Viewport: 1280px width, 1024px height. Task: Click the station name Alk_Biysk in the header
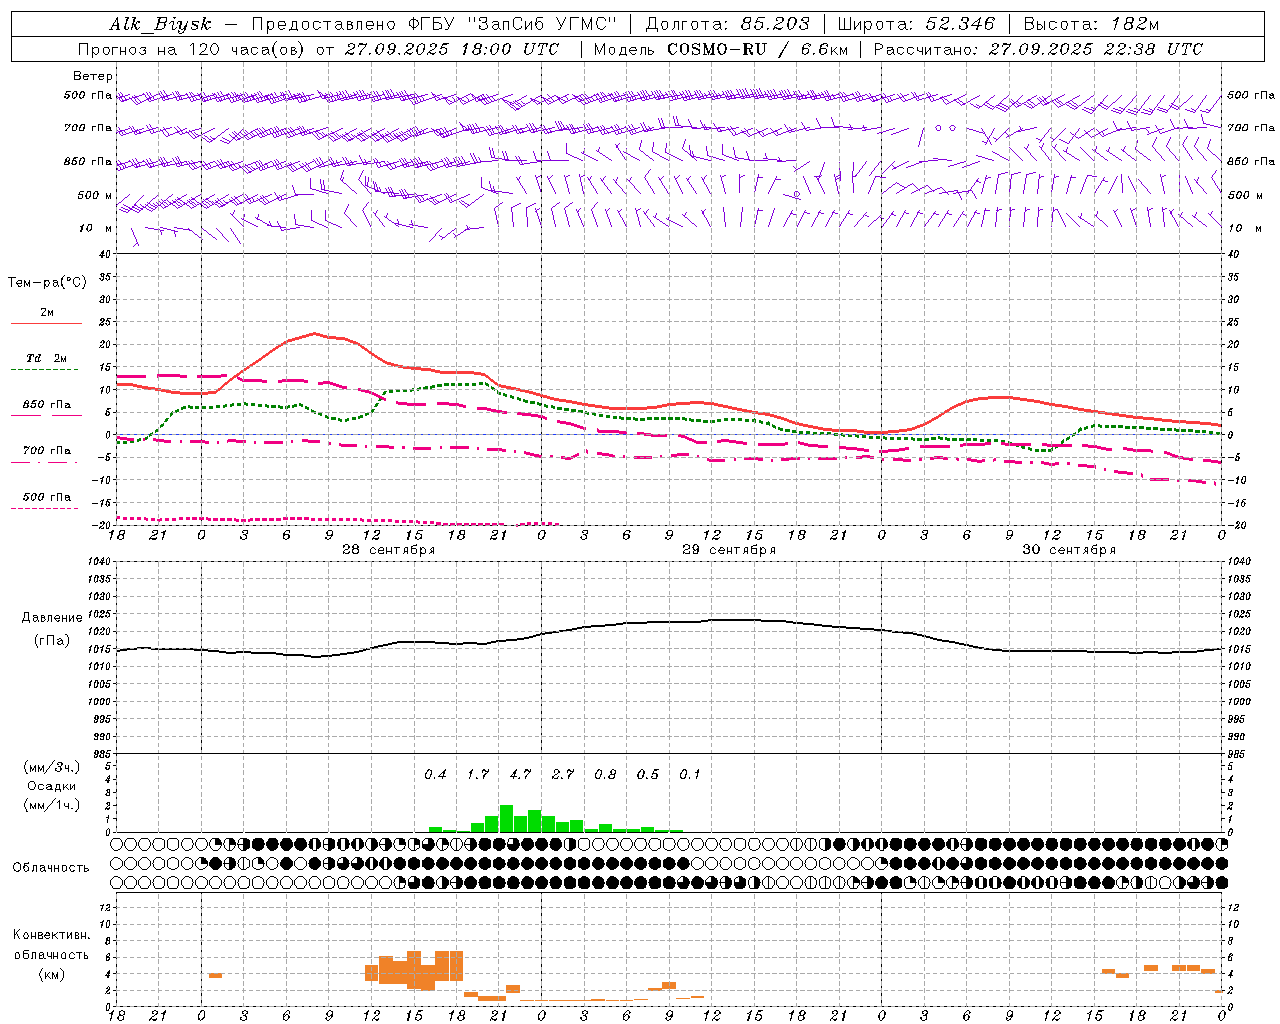[x=160, y=24]
